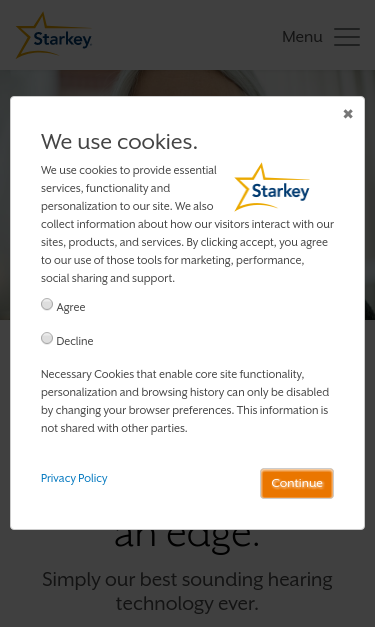Select the Agree radio button

pos(47,304)
